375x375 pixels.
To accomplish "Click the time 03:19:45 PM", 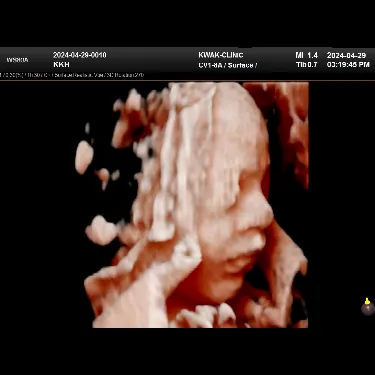I will [x=348, y=65].
